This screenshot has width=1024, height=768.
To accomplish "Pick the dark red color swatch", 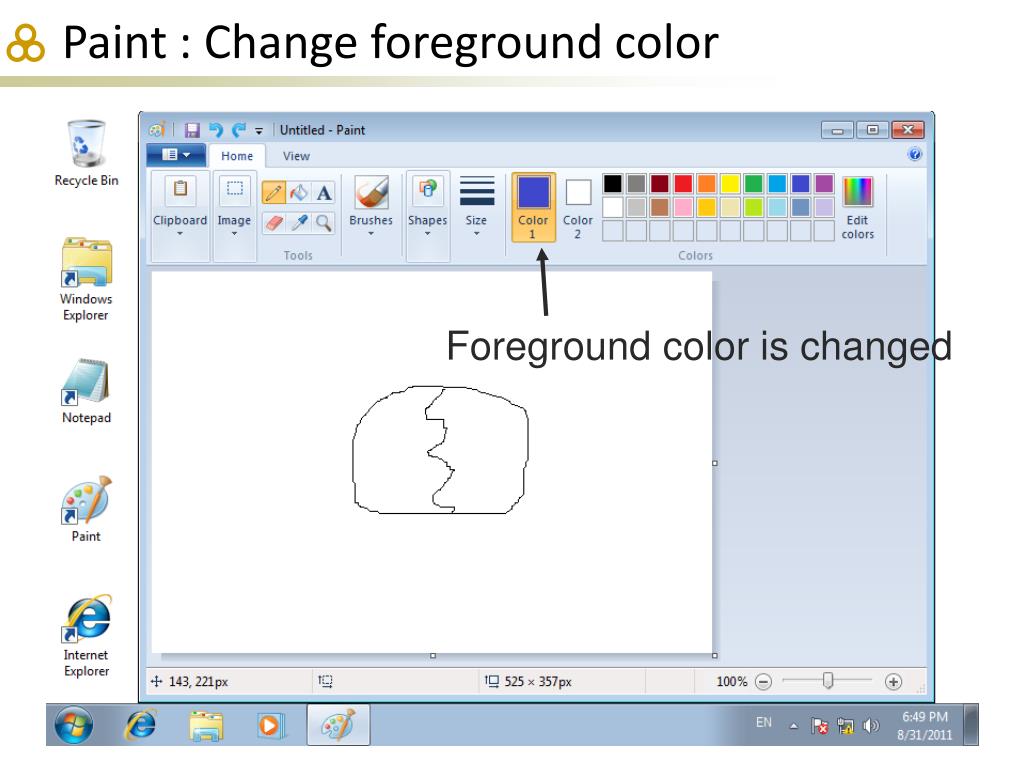I will pos(660,184).
